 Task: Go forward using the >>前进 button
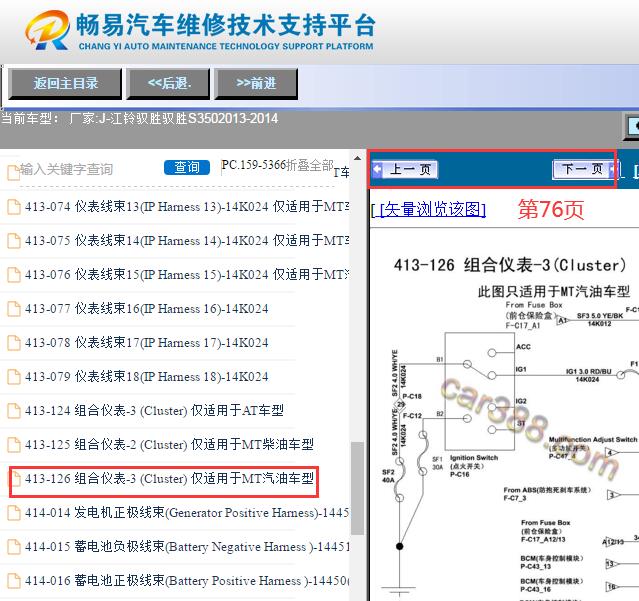click(256, 84)
